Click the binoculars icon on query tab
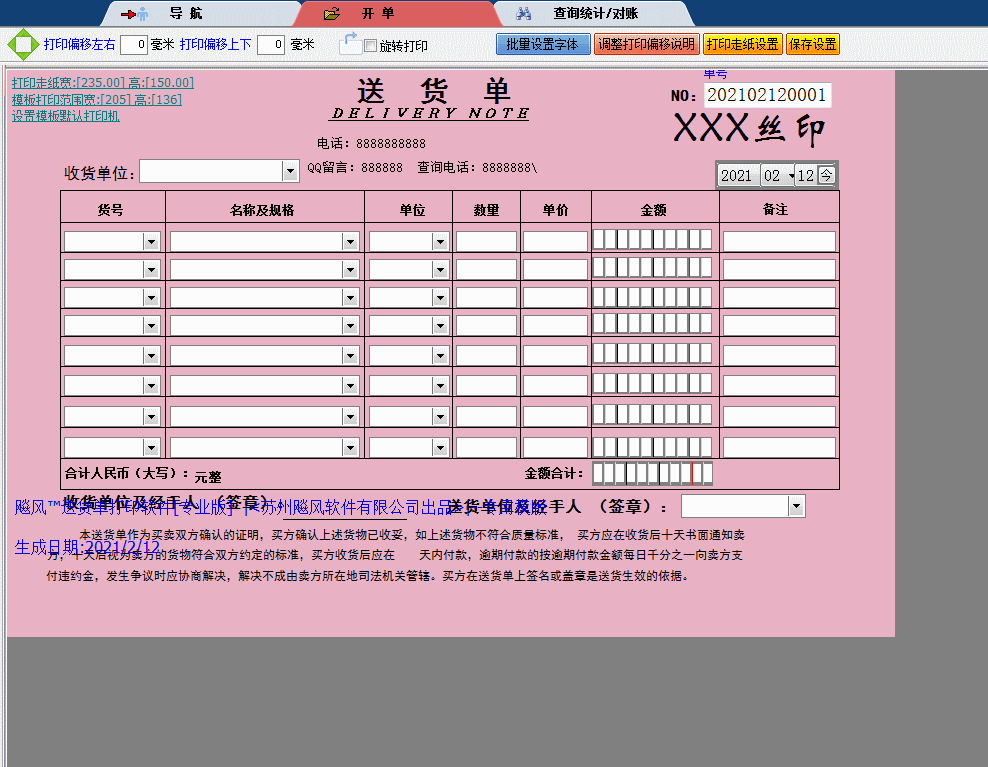The width and height of the screenshot is (988, 767). tap(524, 14)
